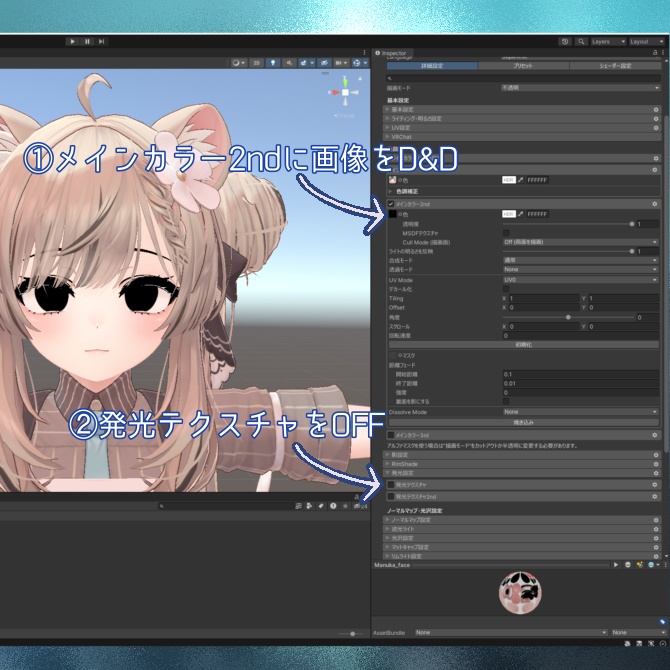The image size is (670, 670).
Task: Click black メインカラー2nd texture slot
Action: [x=392, y=214]
